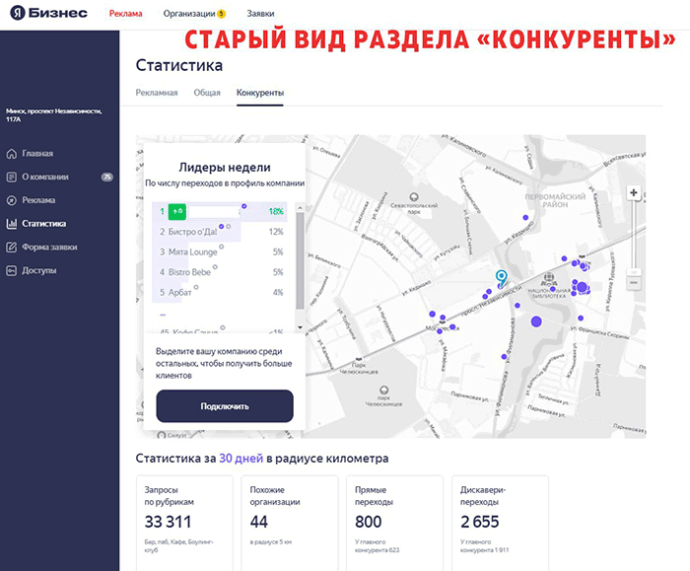The height and width of the screenshot is (571, 690).
Task: Select the first leader row with 18%
Action: pyautogui.click(x=220, y=211)
